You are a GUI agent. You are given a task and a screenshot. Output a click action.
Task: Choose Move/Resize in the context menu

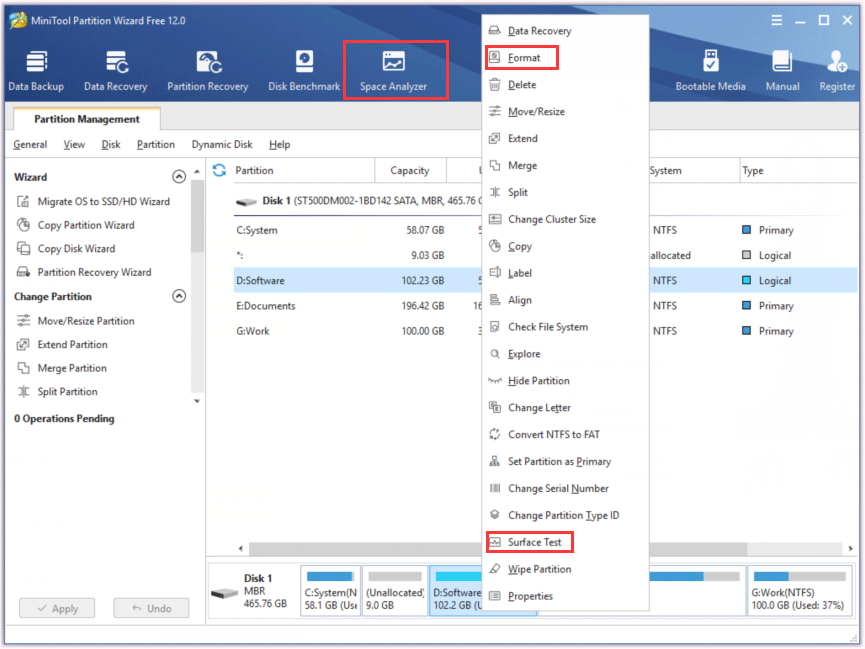click(x=565, y=111)
